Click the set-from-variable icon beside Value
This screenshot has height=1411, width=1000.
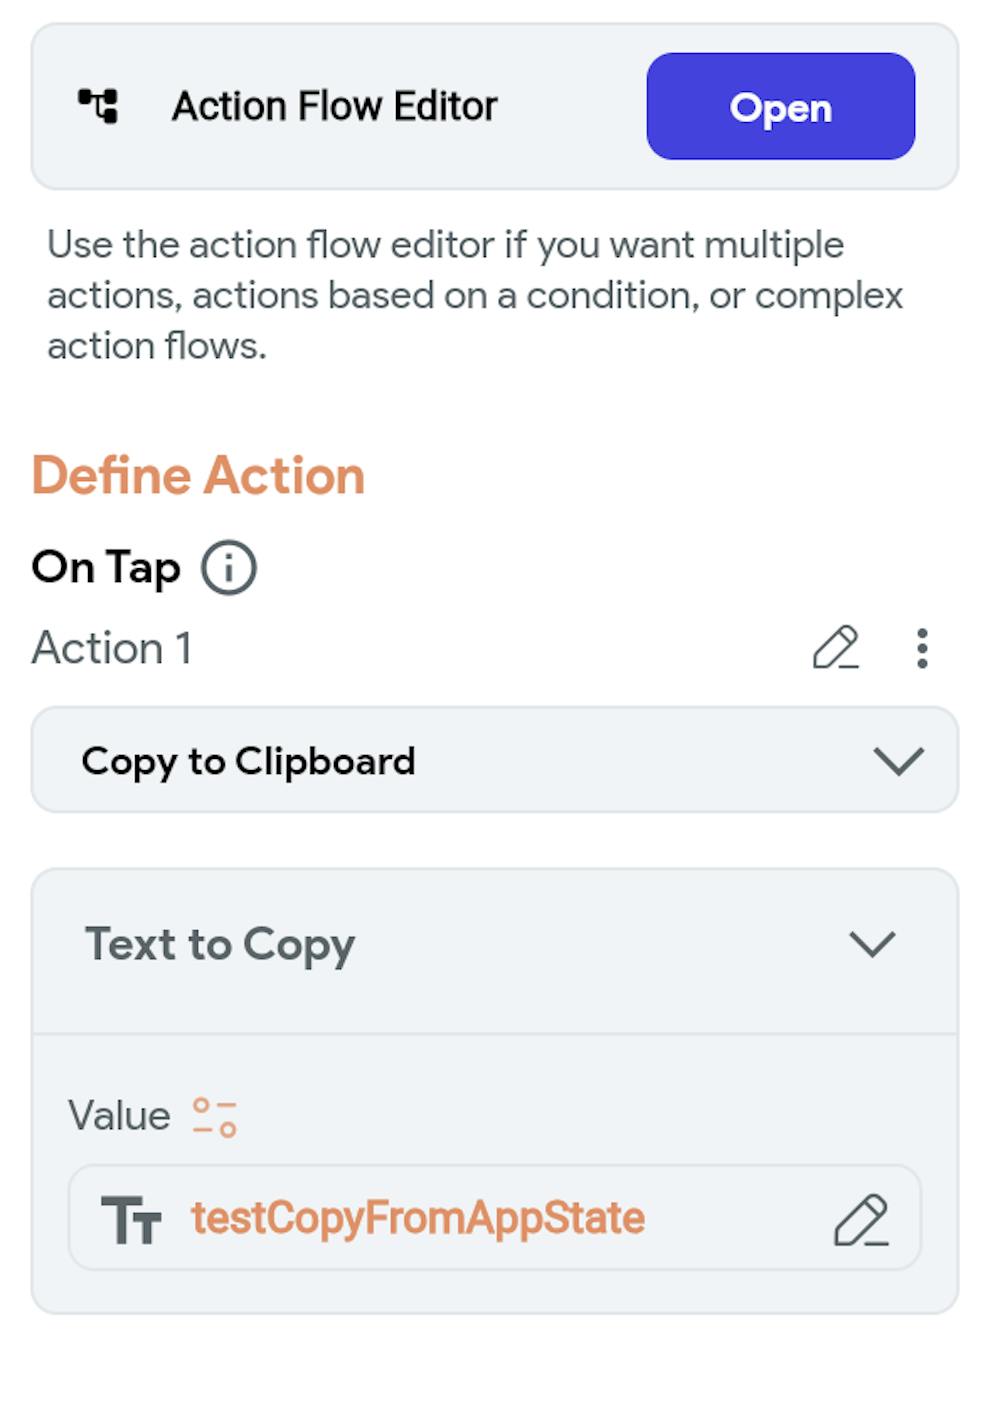click(214, 1116)
